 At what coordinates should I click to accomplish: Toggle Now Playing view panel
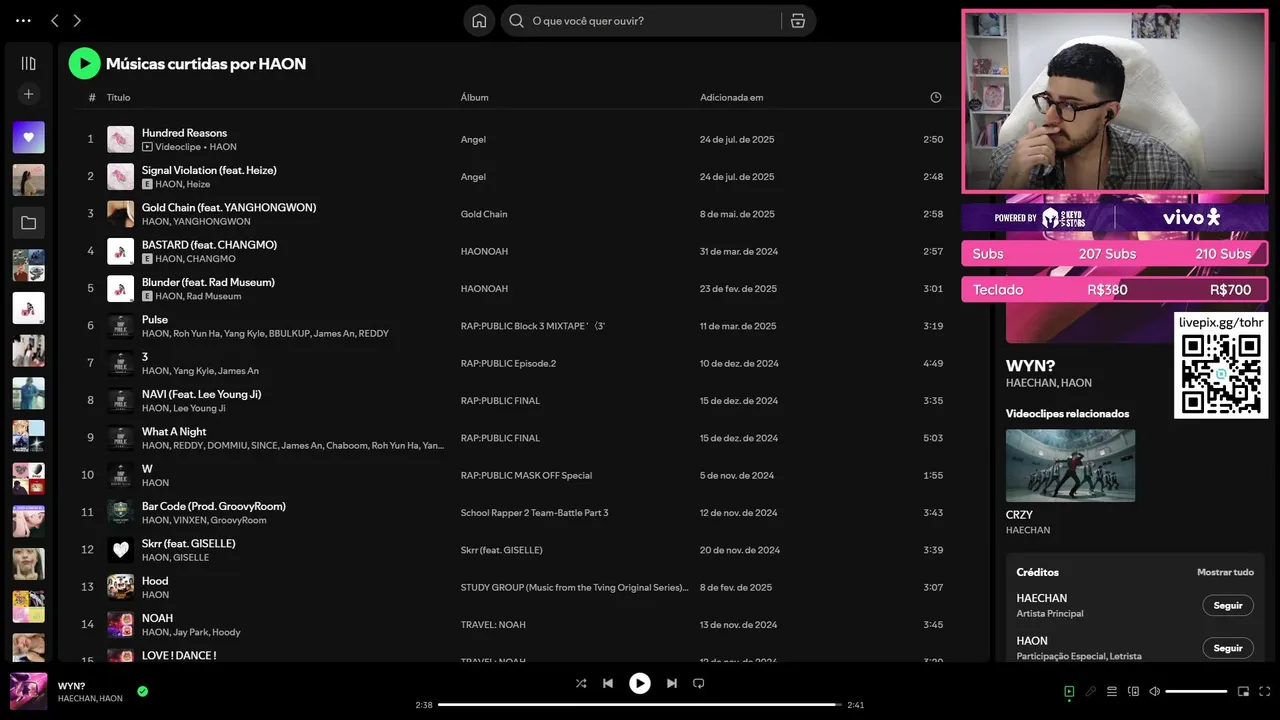point(1069,691)
